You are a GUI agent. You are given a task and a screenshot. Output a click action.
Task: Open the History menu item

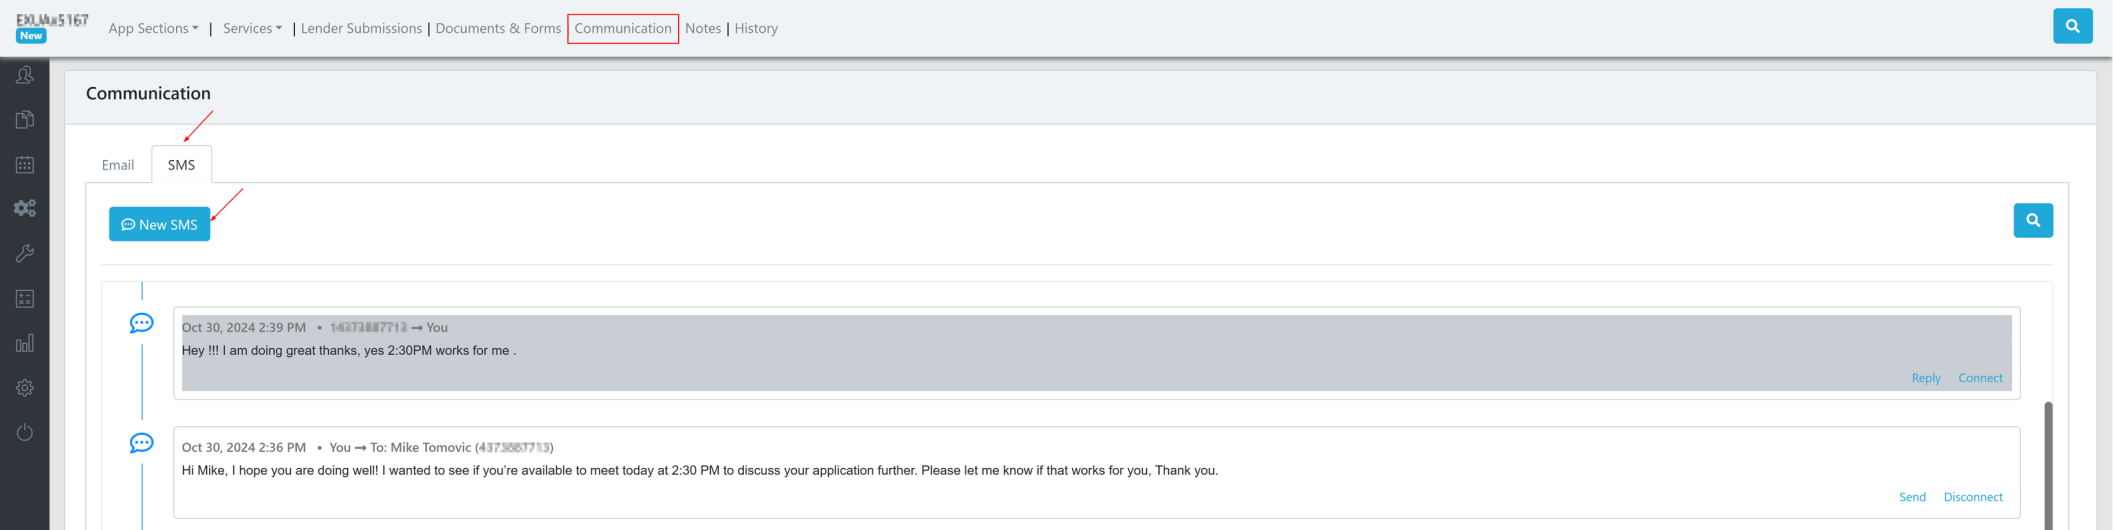coord(756,29)
